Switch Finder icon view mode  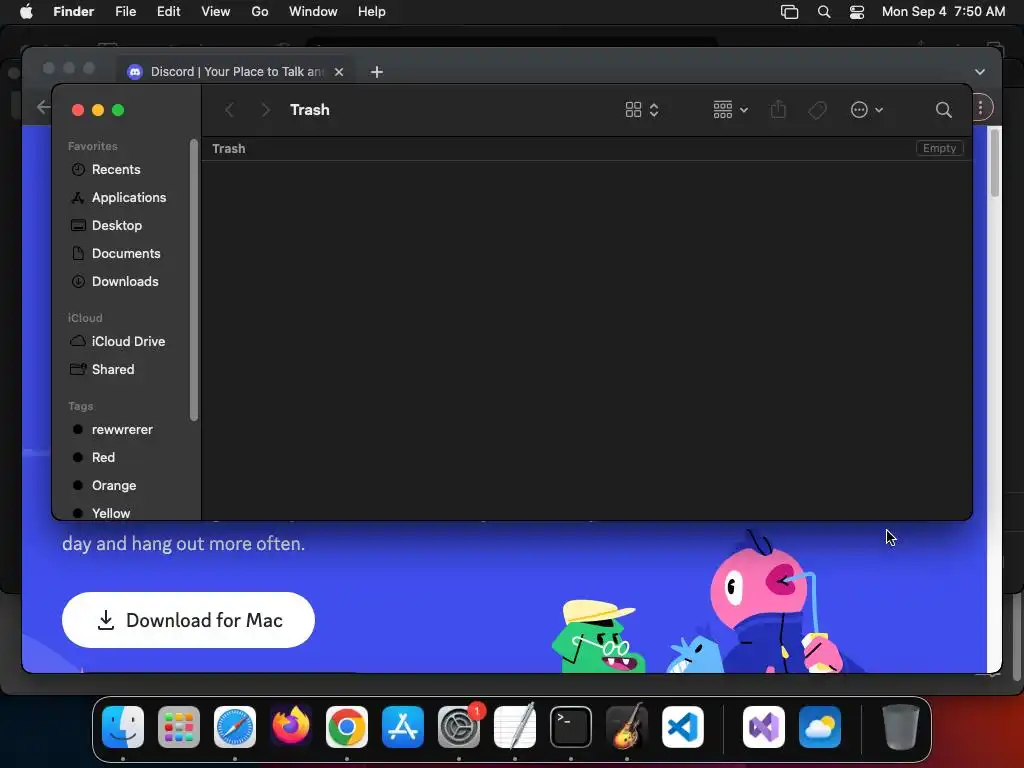642,110
